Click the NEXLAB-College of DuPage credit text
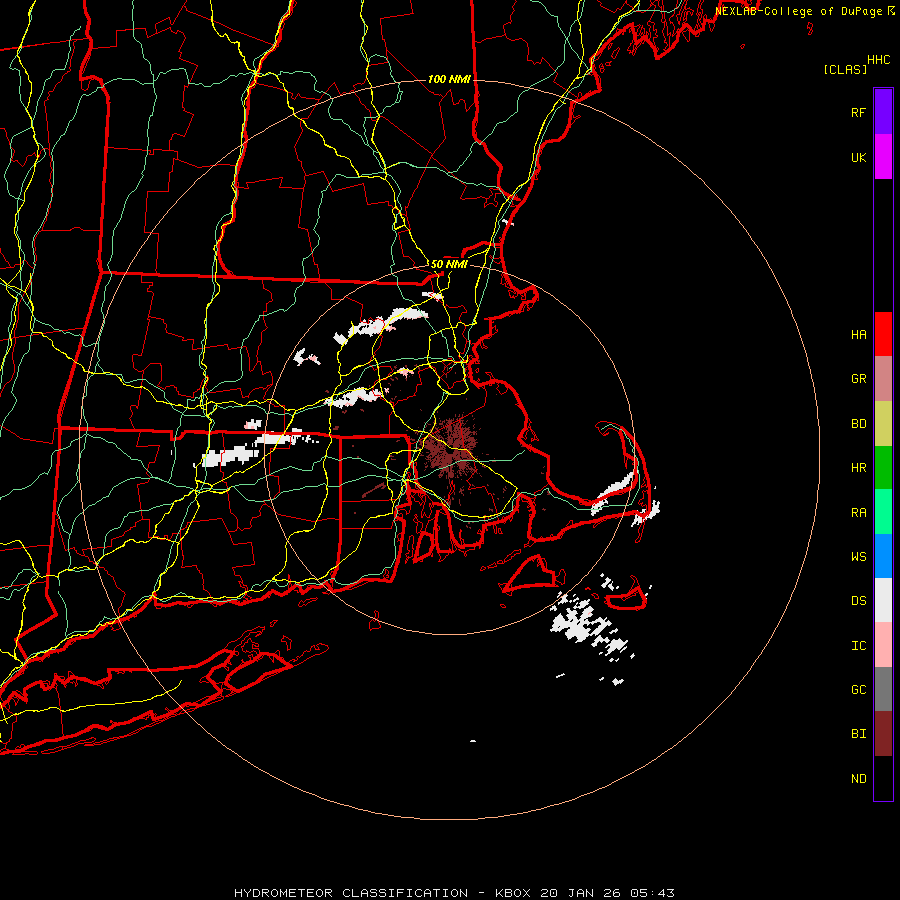Viewport: 900px width, 900px height. click(x=800, y=11)
